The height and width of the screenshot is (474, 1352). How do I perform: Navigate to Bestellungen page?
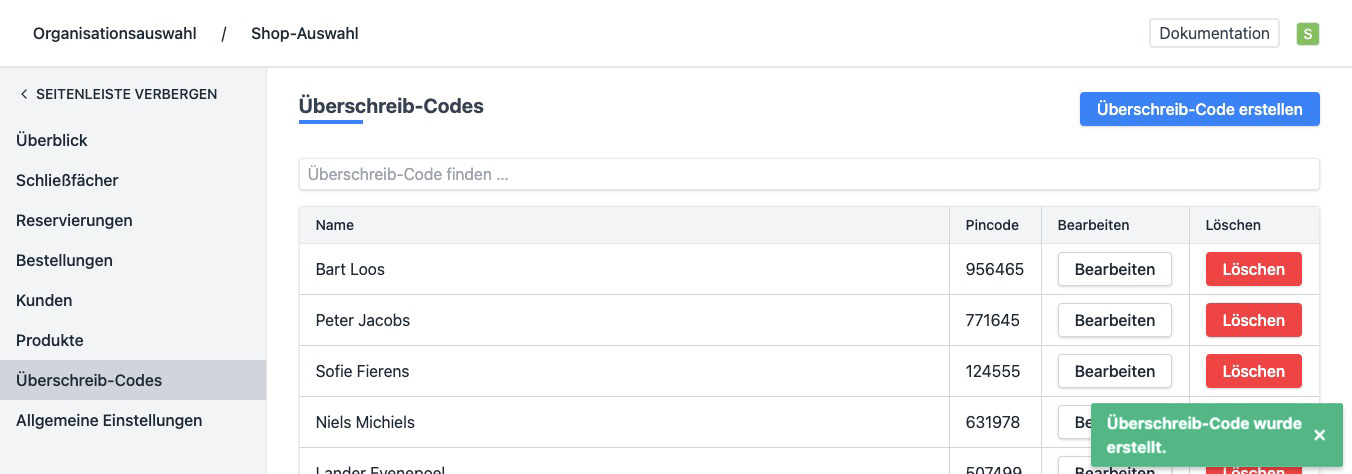coord(64,261)
